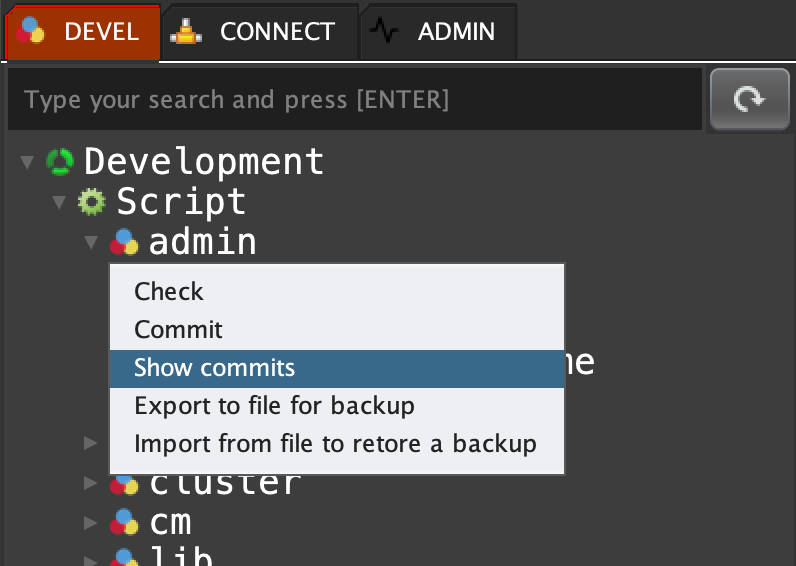Viewport: 796px width, 566px height.
Task: Click the green Development root icon
Action: pyautogui.click(x=60, y=161)
